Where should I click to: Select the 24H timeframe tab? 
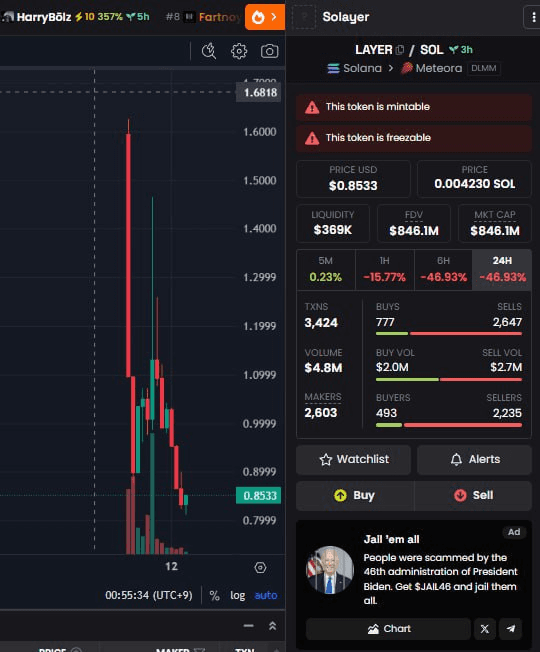tap(502, 269)
